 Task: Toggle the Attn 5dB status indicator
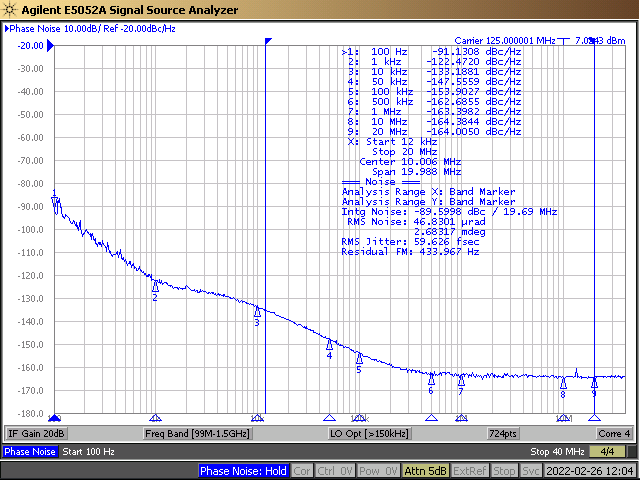click(x=424, y=471)
